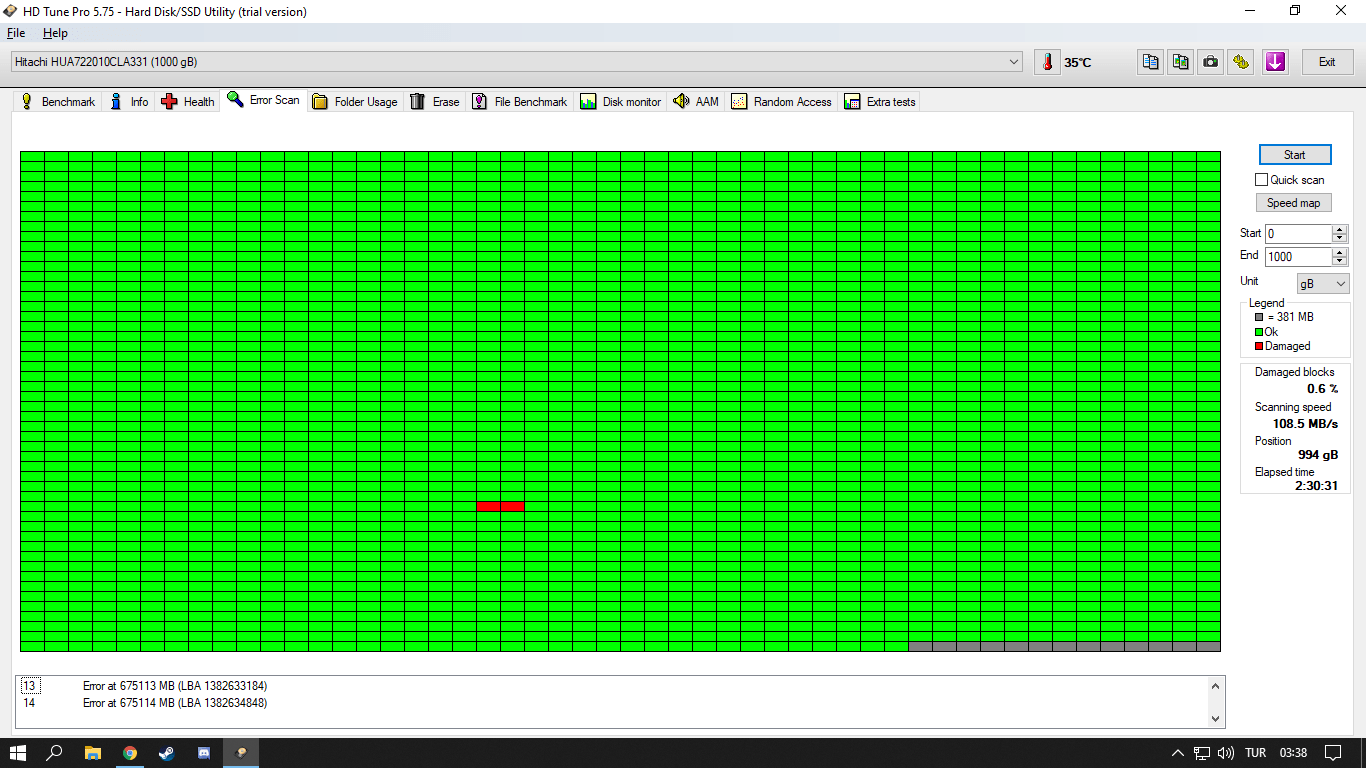This screenshot has height=768, width=1366.
Task: Open Google Chrome from the taskbar
Action: (130, 753)
